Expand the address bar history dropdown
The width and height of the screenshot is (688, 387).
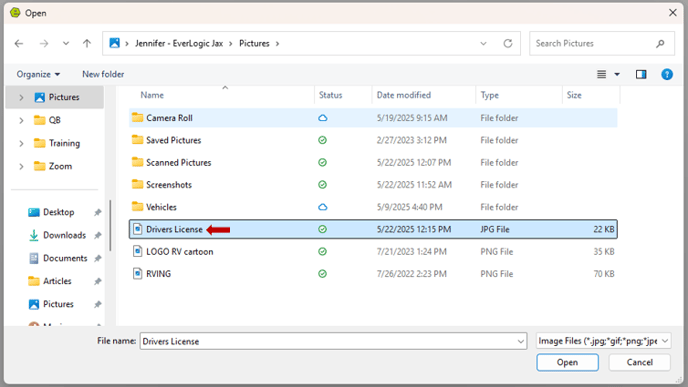pyautogui.click(x=483, y=43)
